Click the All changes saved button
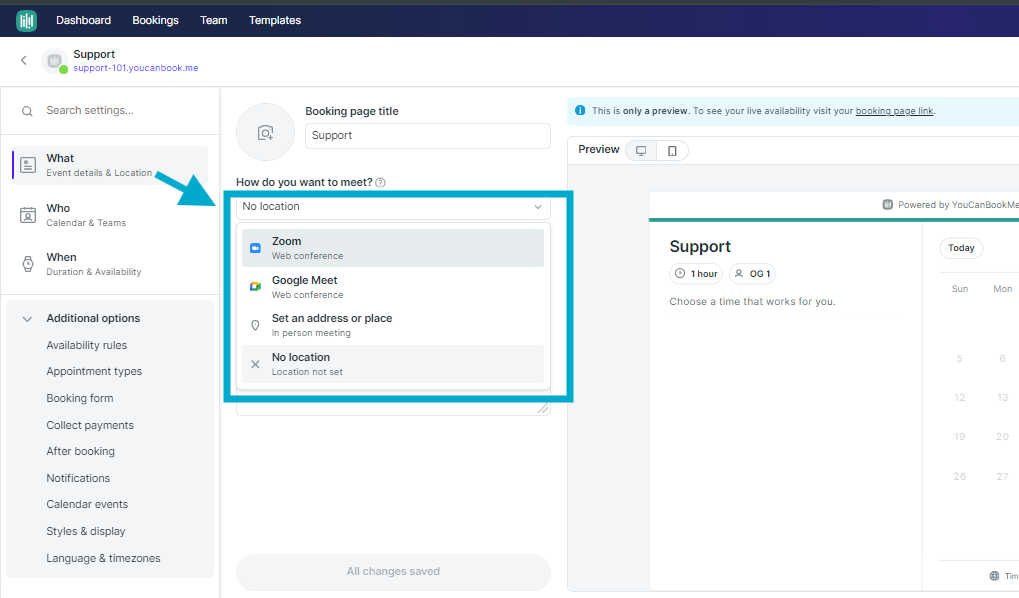The height and width of the screenshot is (598, 1019). pyautogui.click(x=393, y=571)
